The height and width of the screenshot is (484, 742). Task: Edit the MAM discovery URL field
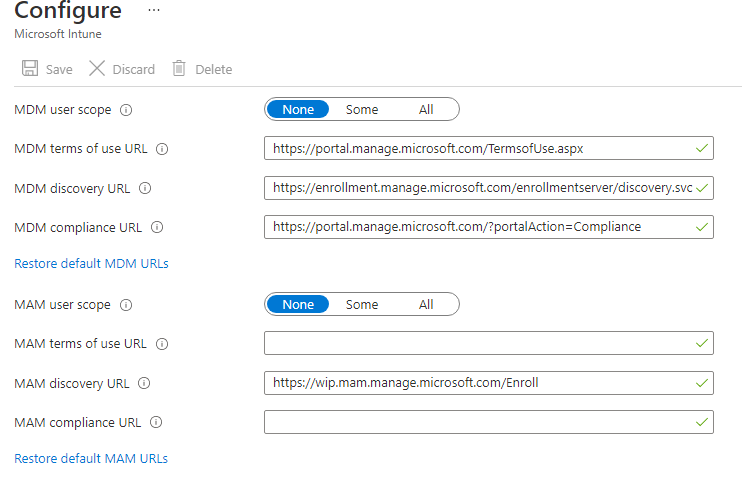pos(489,383)
